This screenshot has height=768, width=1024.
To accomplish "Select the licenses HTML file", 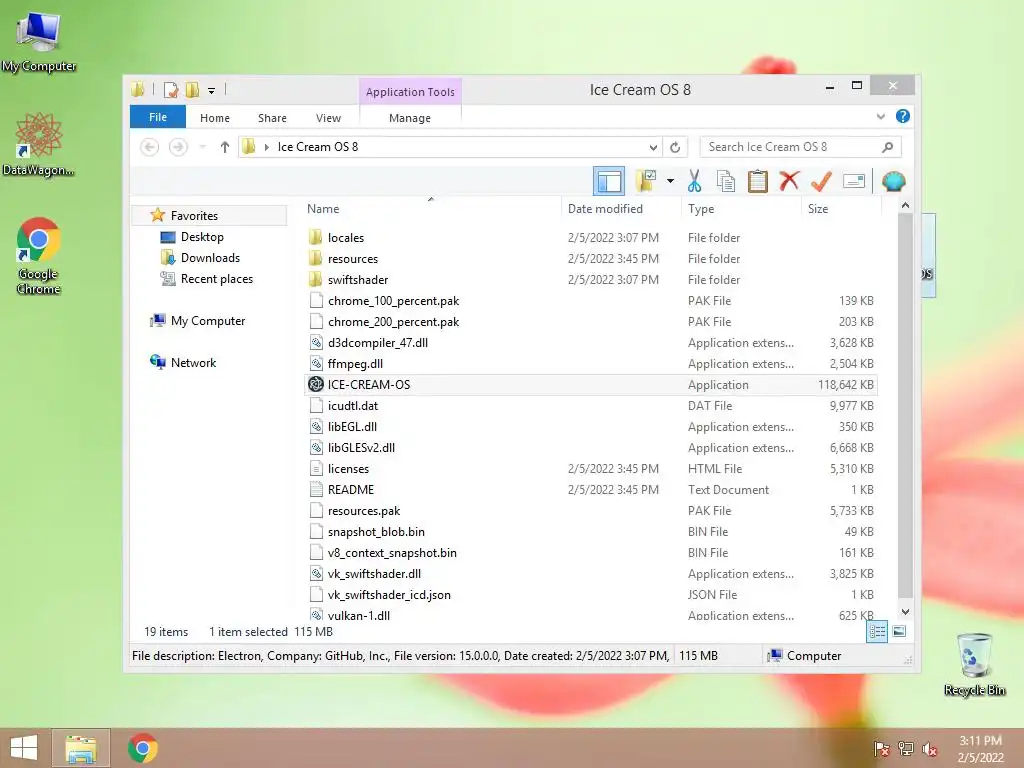I will (591, 469).
